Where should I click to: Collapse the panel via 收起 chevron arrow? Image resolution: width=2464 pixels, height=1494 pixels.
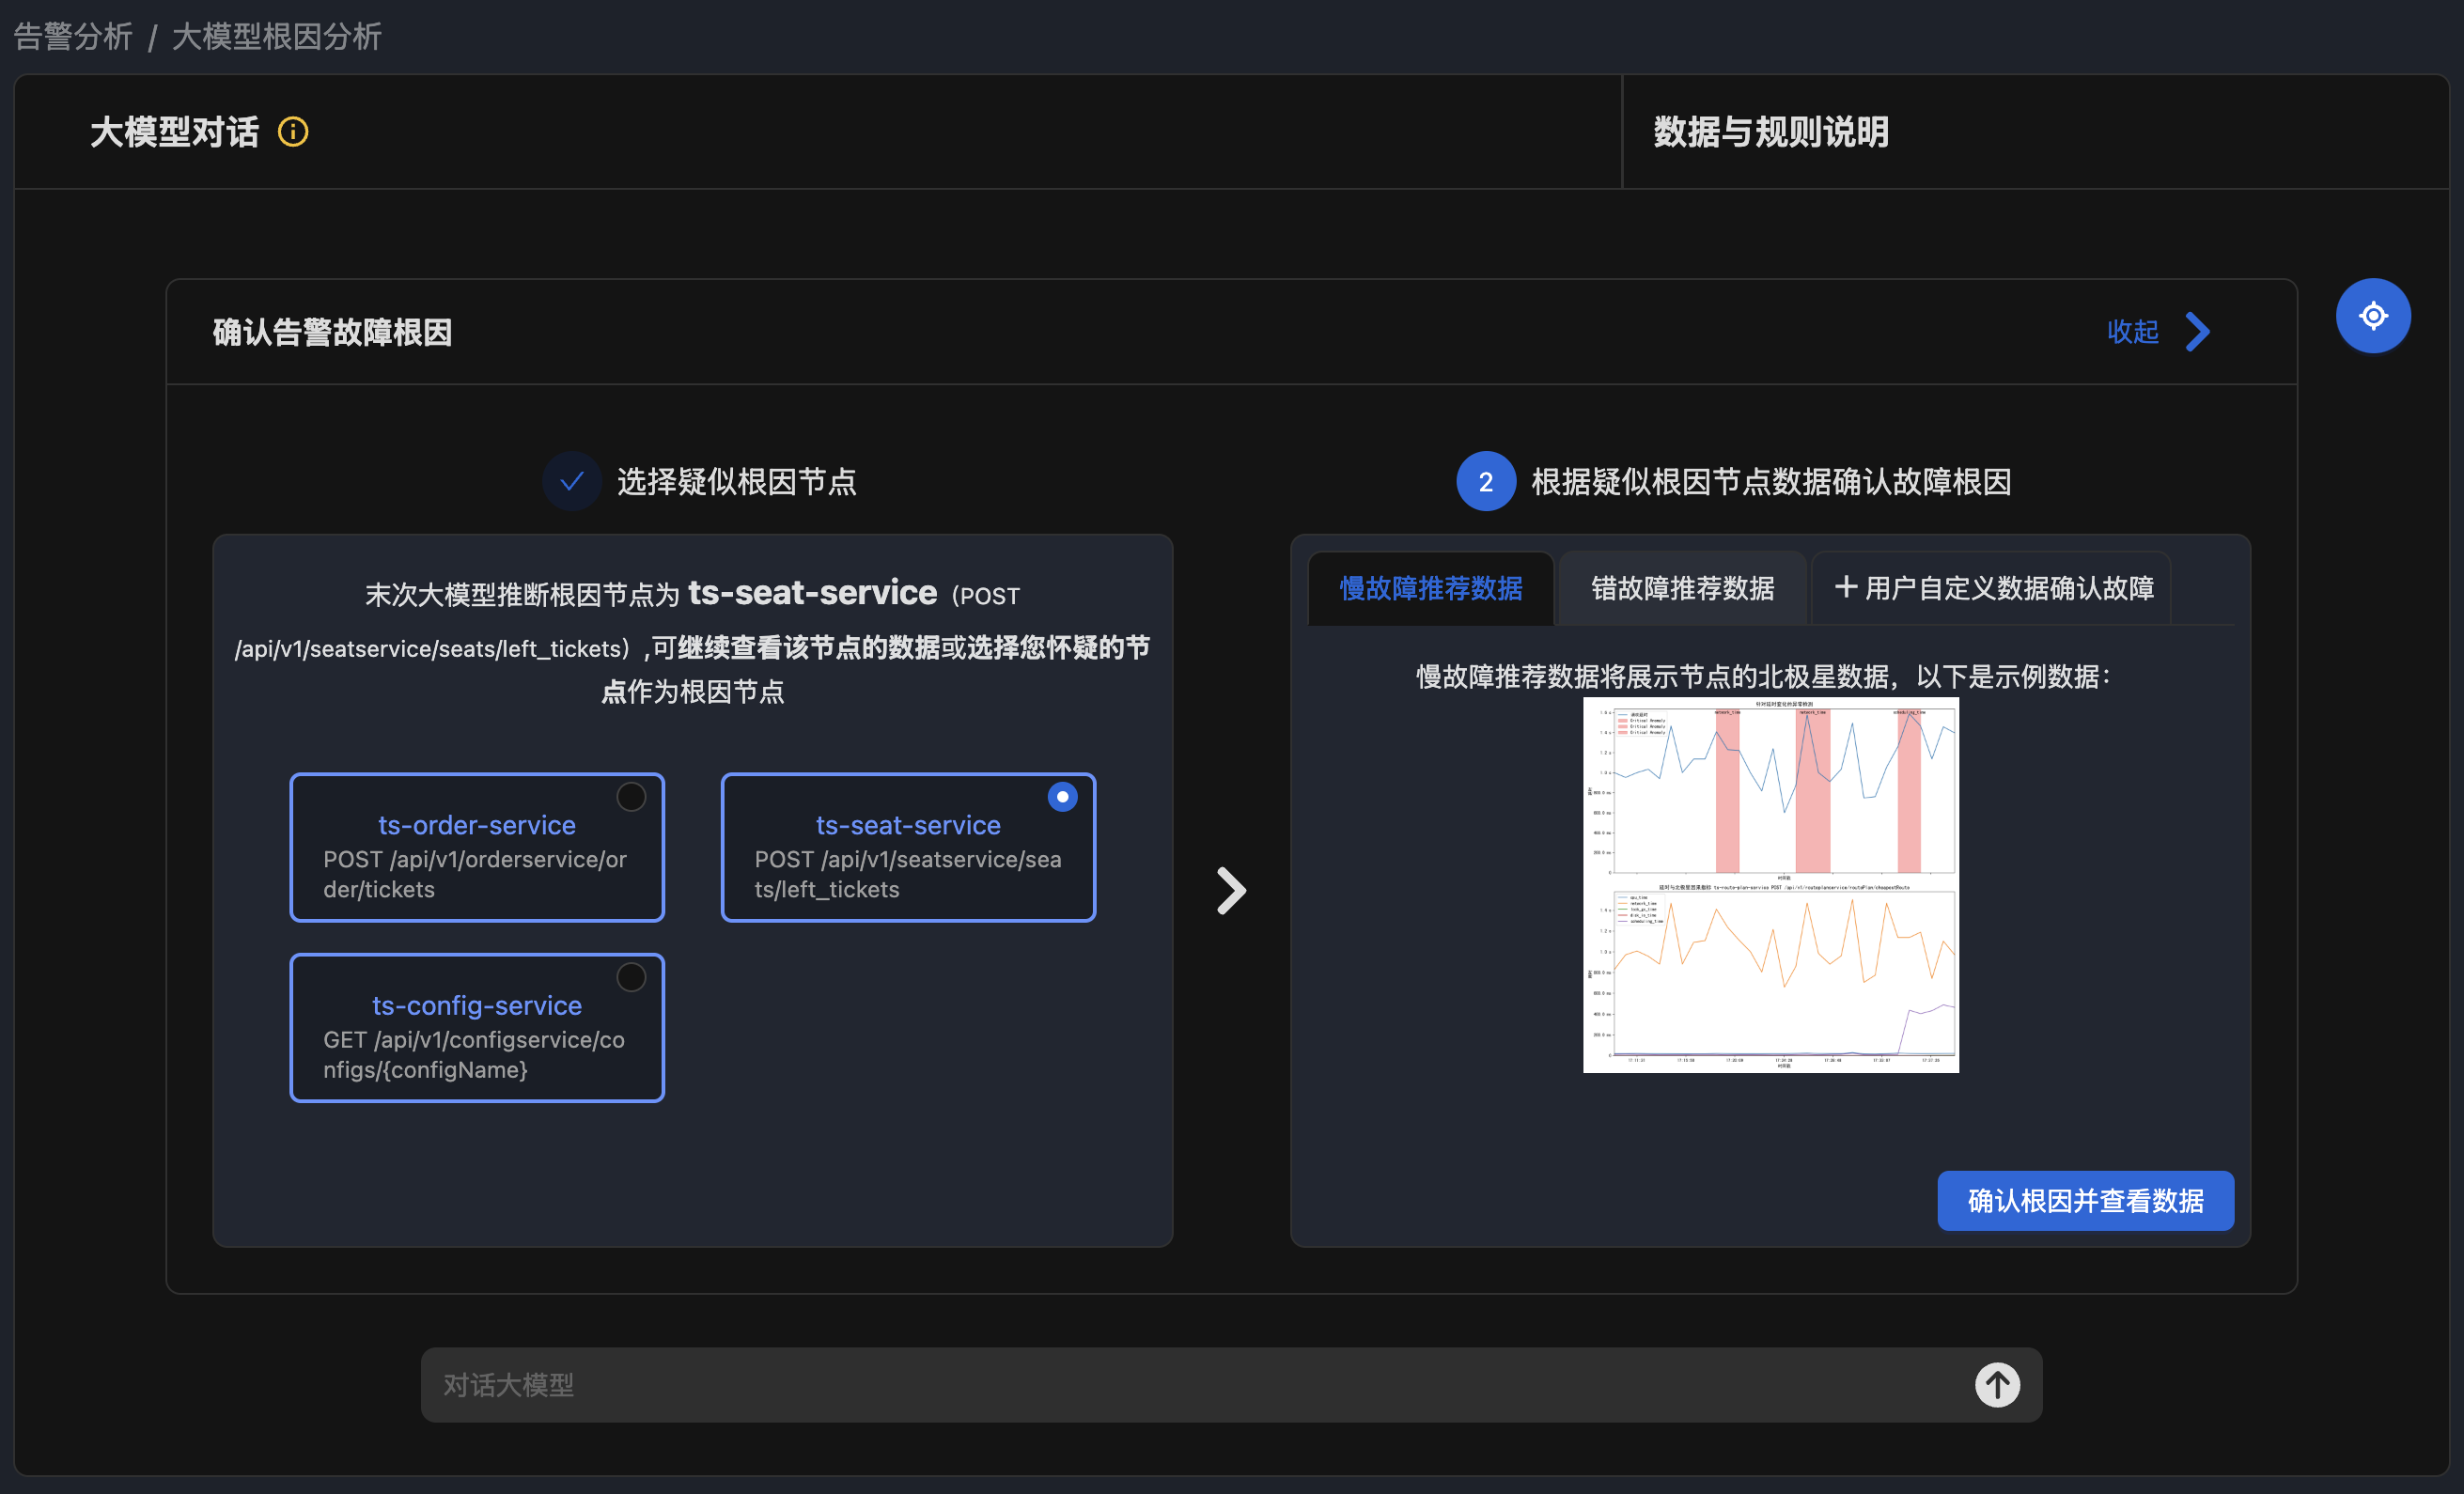(2197, 332)
